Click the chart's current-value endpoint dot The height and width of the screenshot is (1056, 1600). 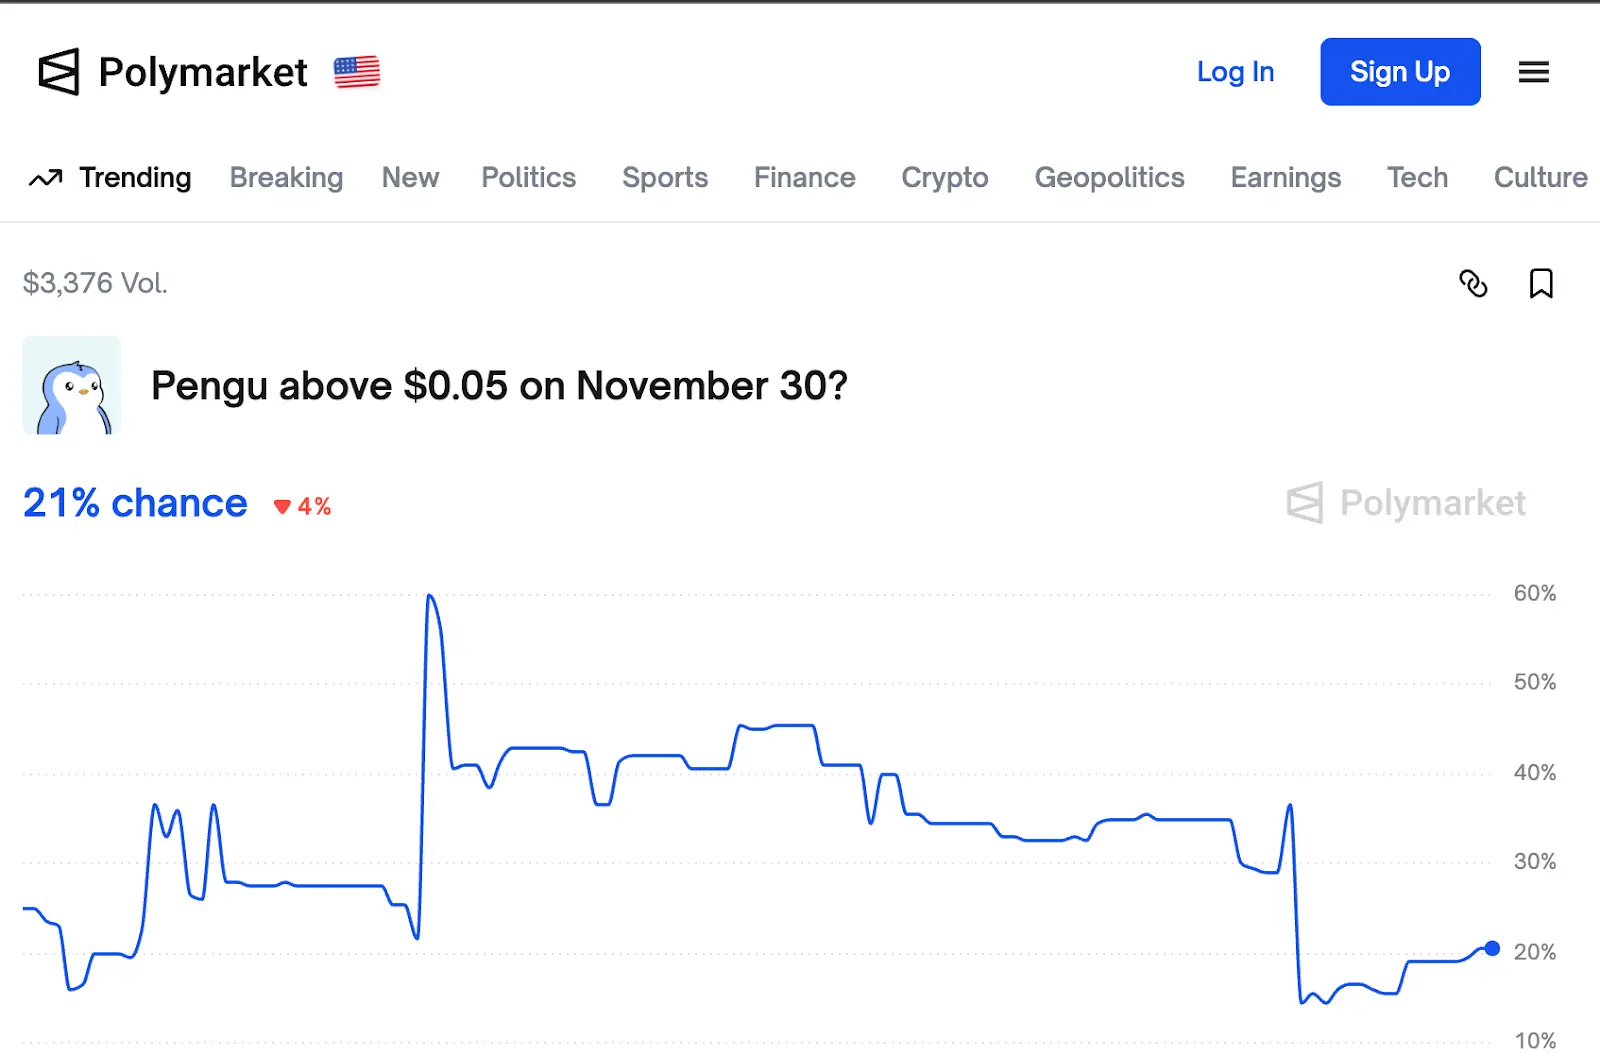pos(1492,948)
